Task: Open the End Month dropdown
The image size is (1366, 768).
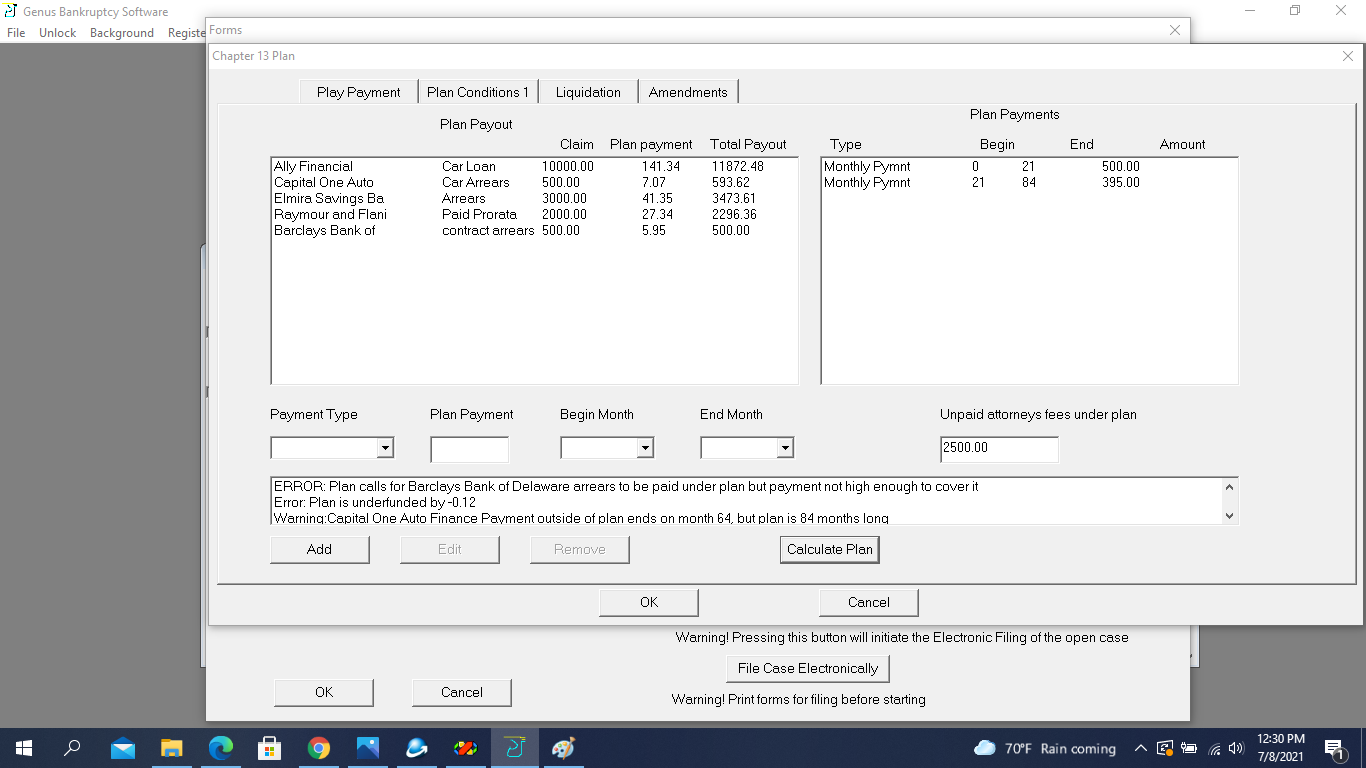Action: (785, 448)
